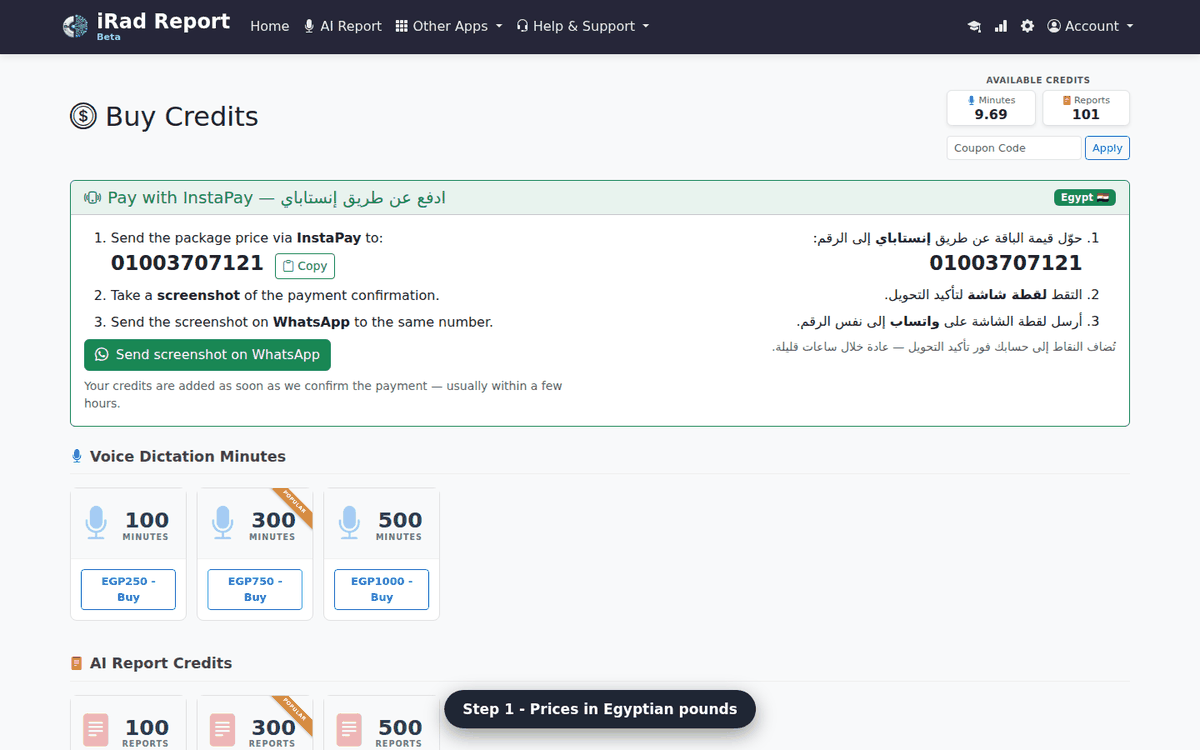Click document icon in 100 reports card
1200x750 pixels.
point(96,729)
